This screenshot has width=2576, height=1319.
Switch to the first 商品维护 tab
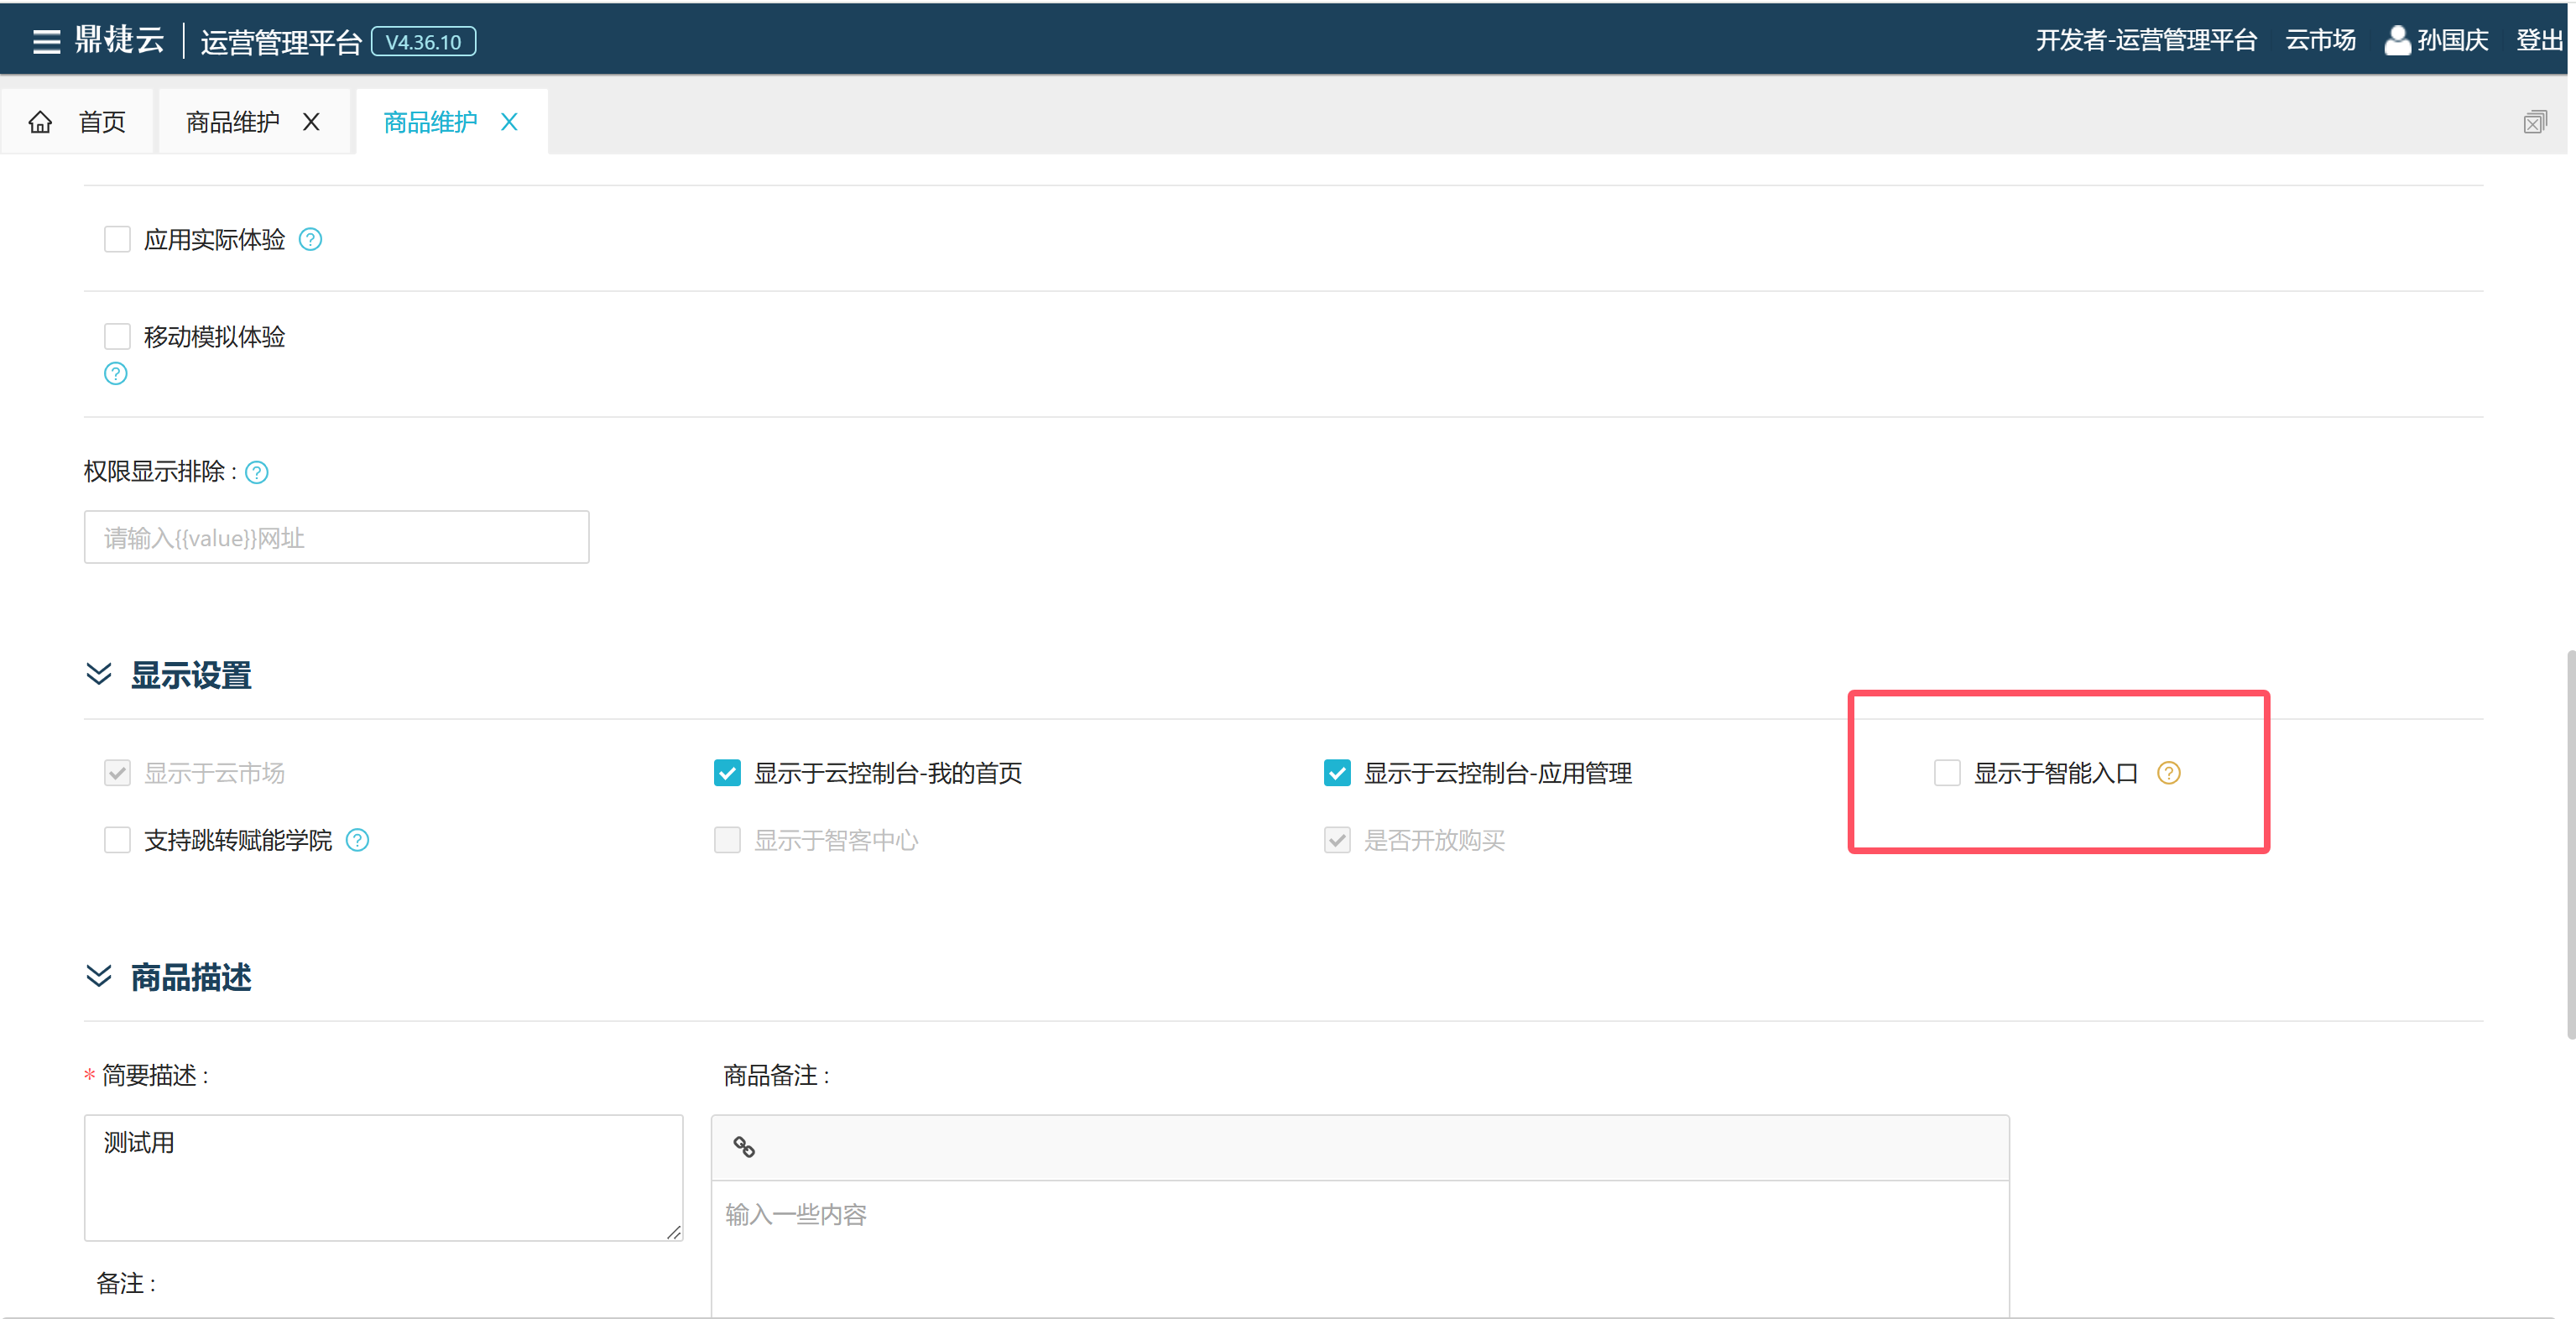point(232,122)
